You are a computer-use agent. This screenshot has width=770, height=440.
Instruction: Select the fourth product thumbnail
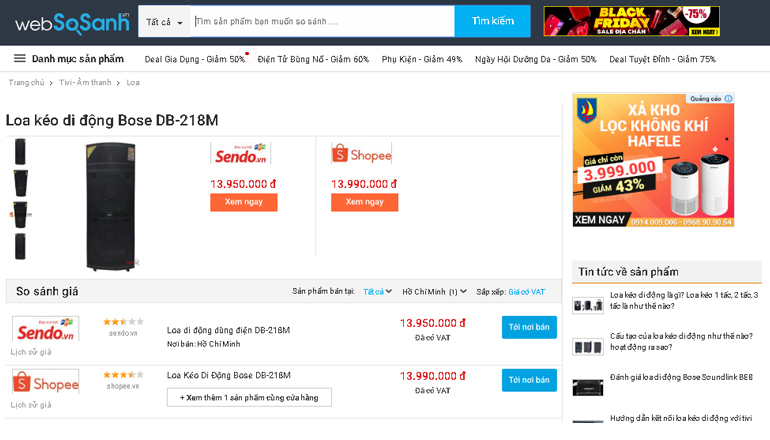click(x=20, y=246)
